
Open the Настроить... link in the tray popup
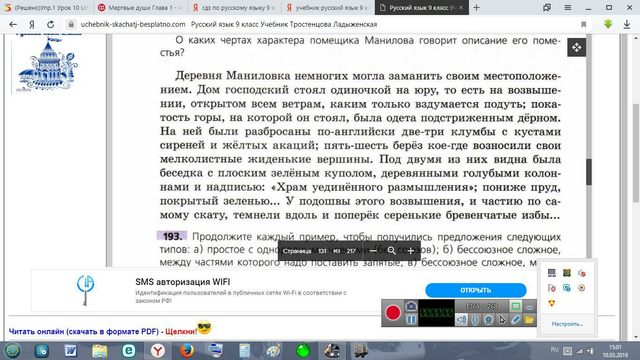[567, 324]
